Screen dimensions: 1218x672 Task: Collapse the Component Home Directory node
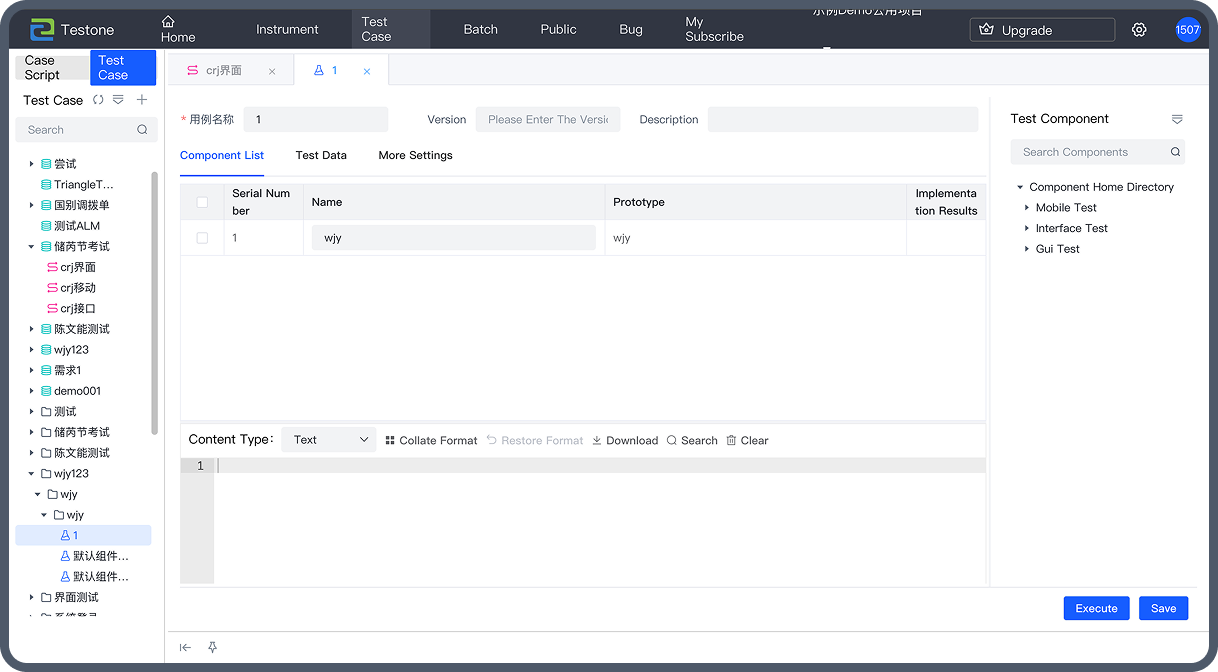pyautogui.click(x=1020, y=187)
